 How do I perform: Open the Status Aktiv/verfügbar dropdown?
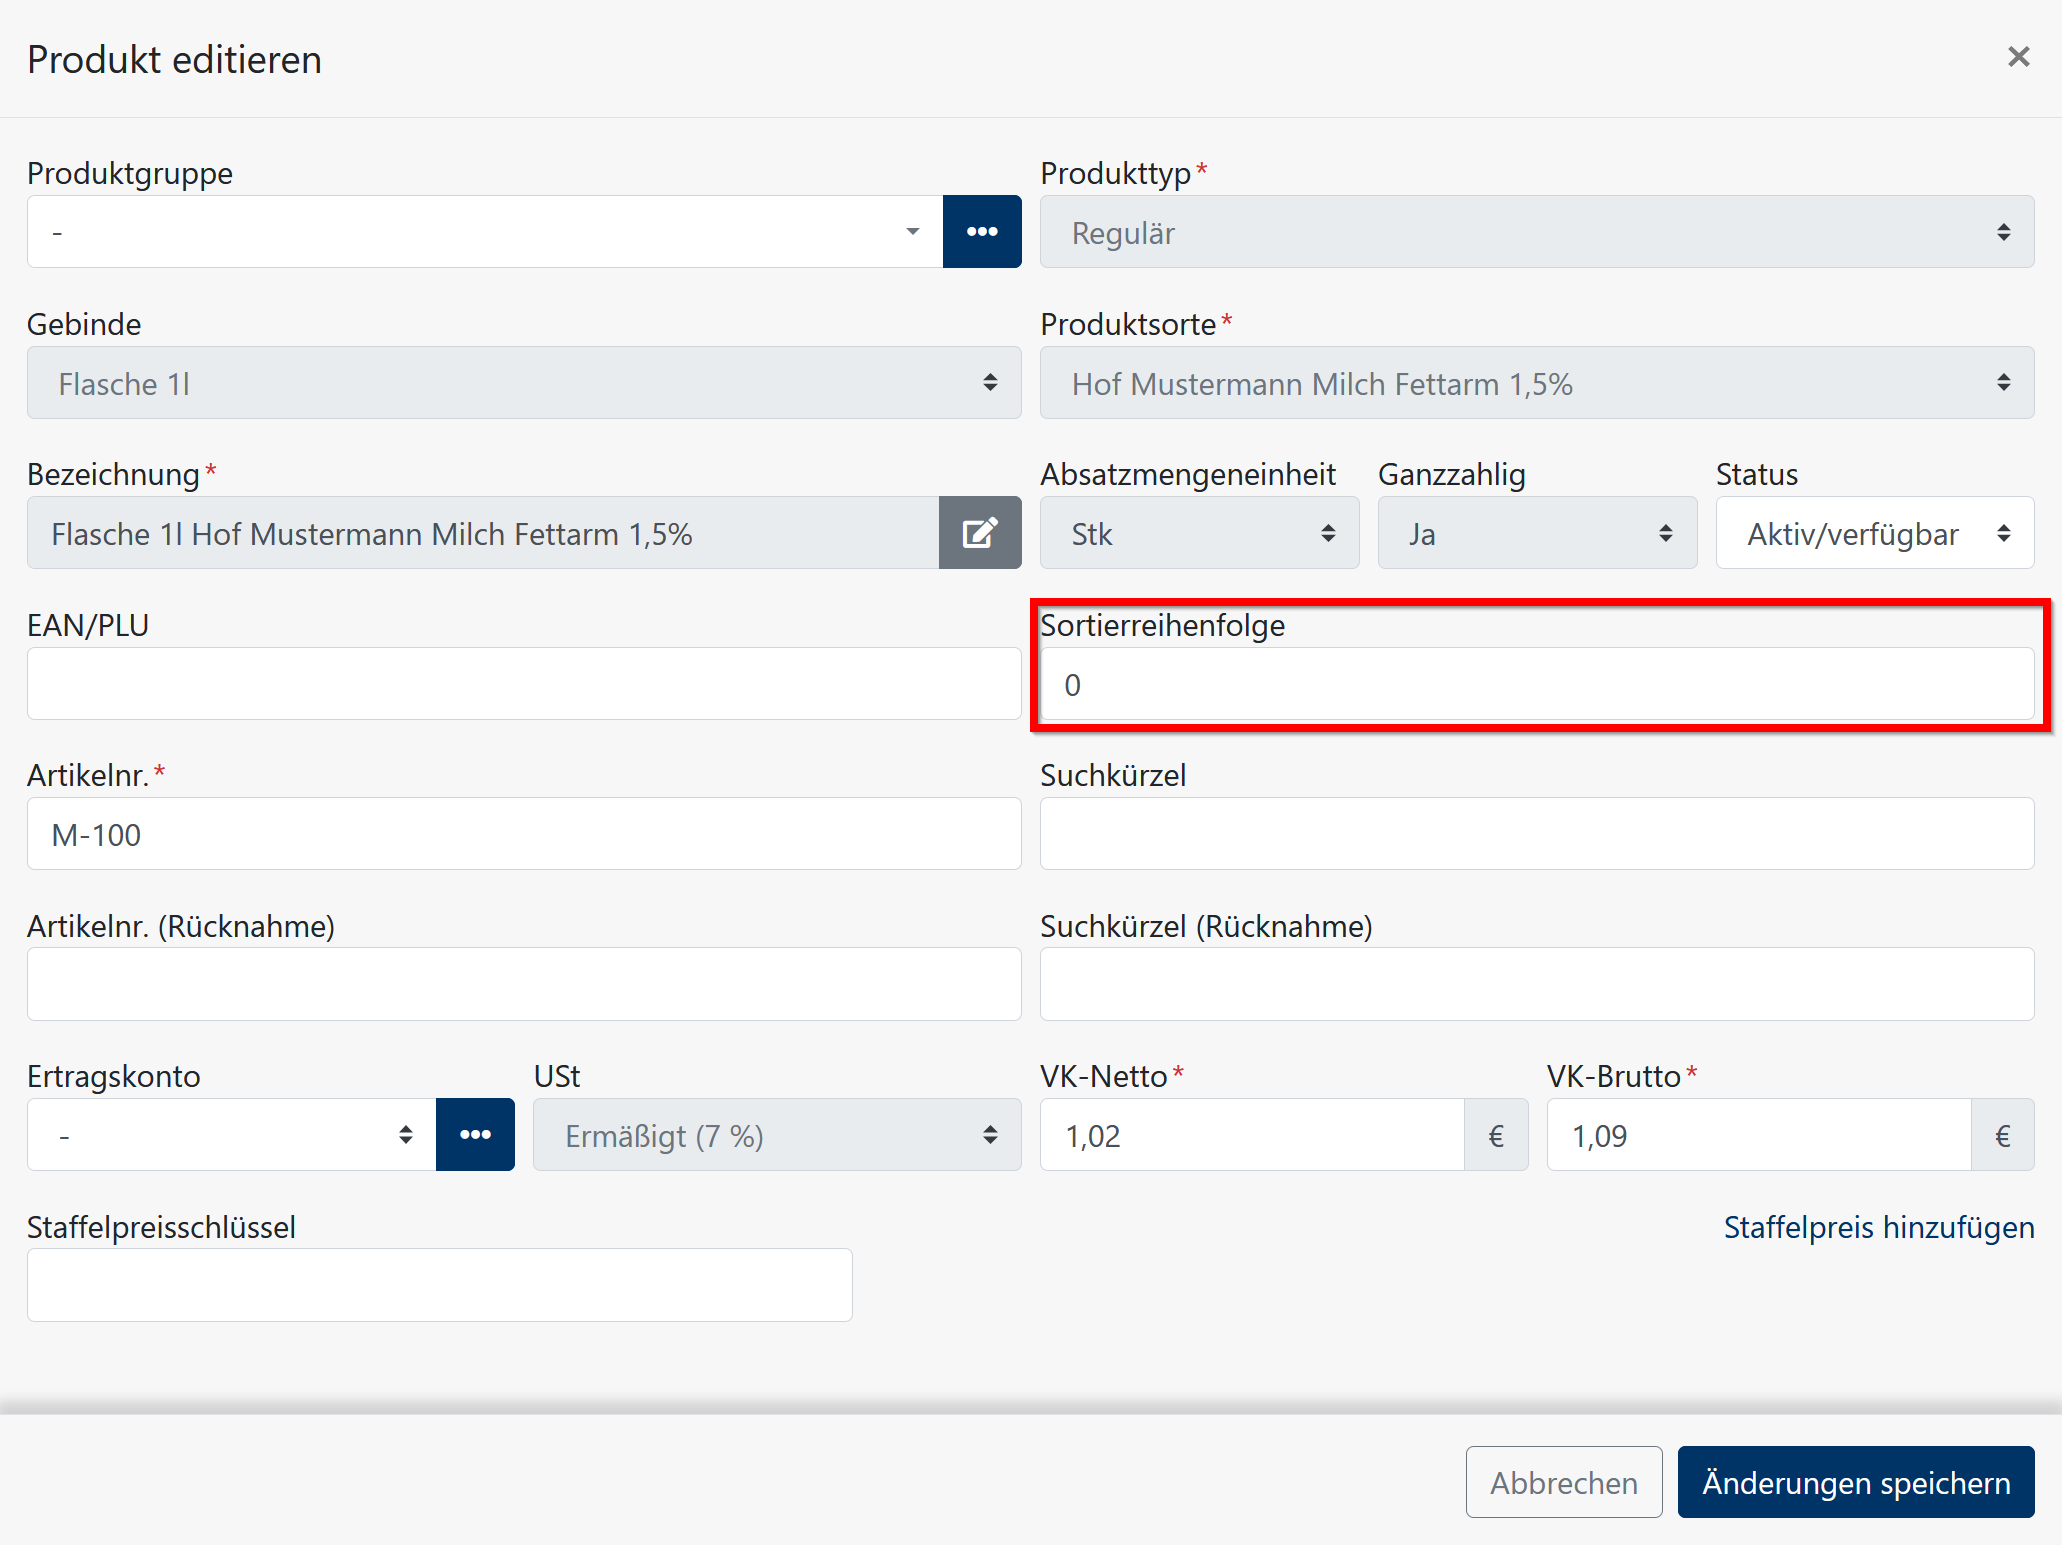1875,533
